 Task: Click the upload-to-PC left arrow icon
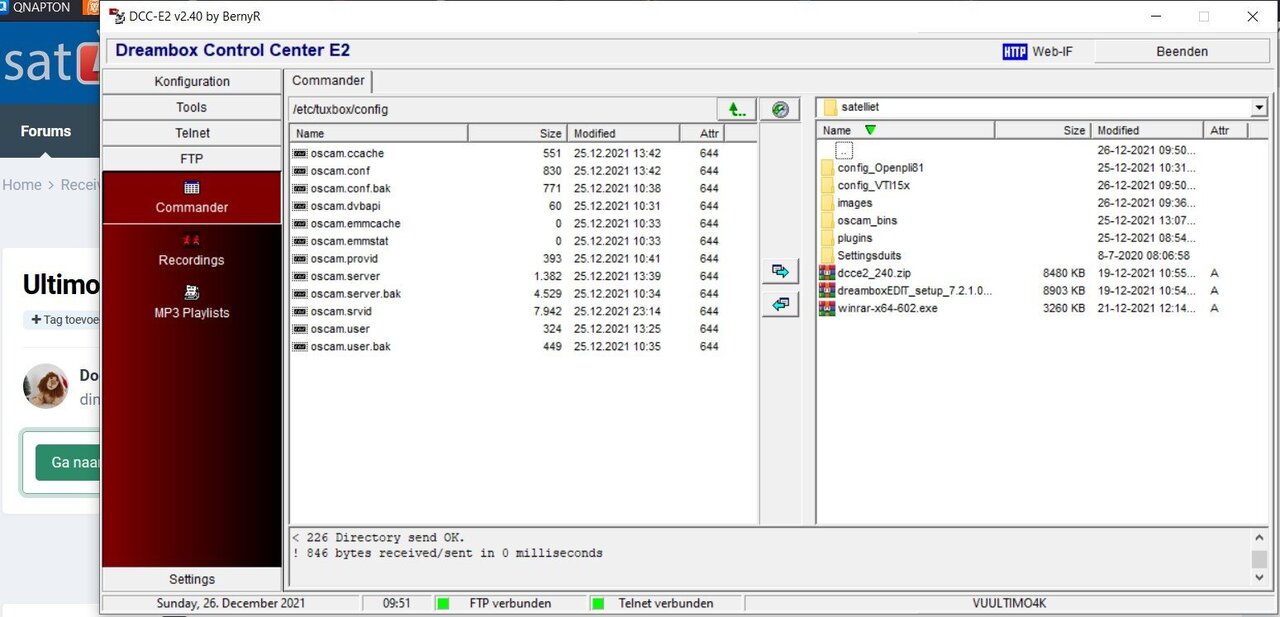pyautogui.click(x=780, y=304)
